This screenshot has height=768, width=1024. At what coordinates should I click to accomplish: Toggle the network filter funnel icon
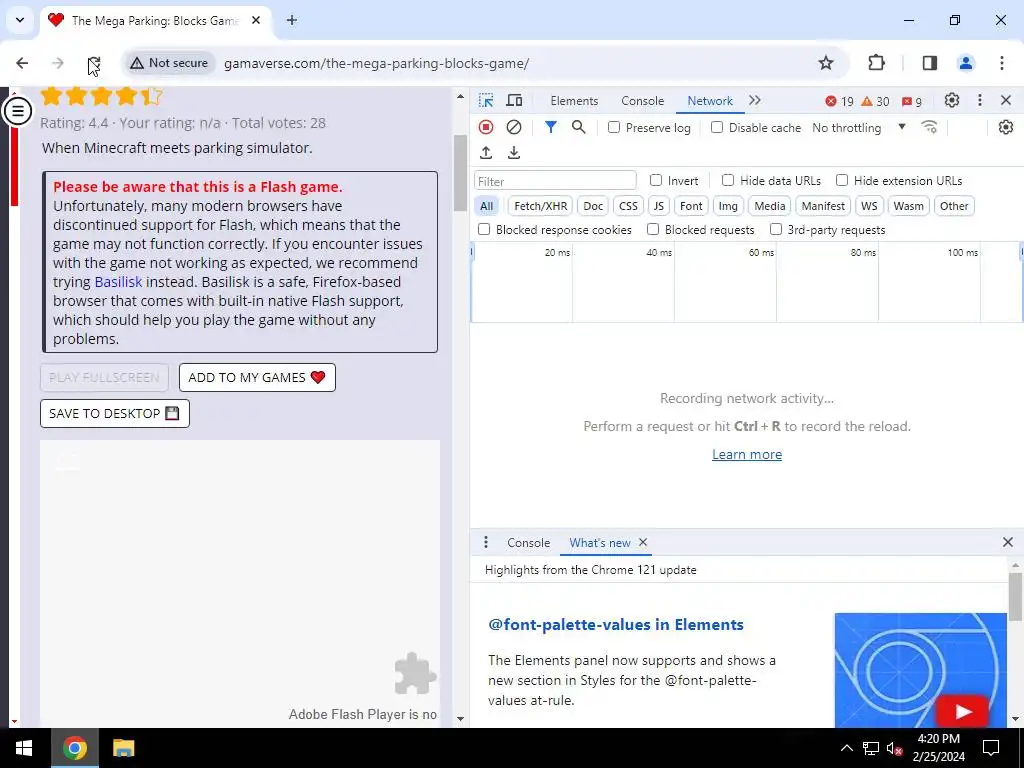coord(551,127)
